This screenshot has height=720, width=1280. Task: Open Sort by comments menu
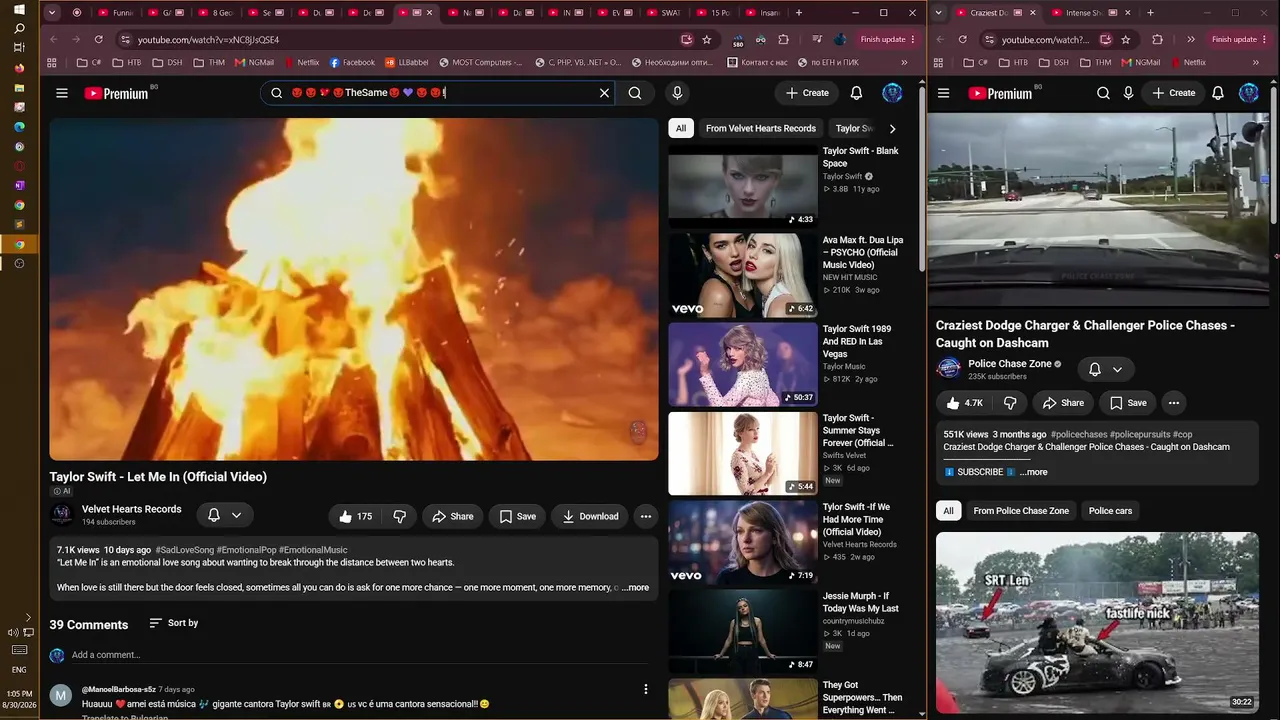(173, 623)
